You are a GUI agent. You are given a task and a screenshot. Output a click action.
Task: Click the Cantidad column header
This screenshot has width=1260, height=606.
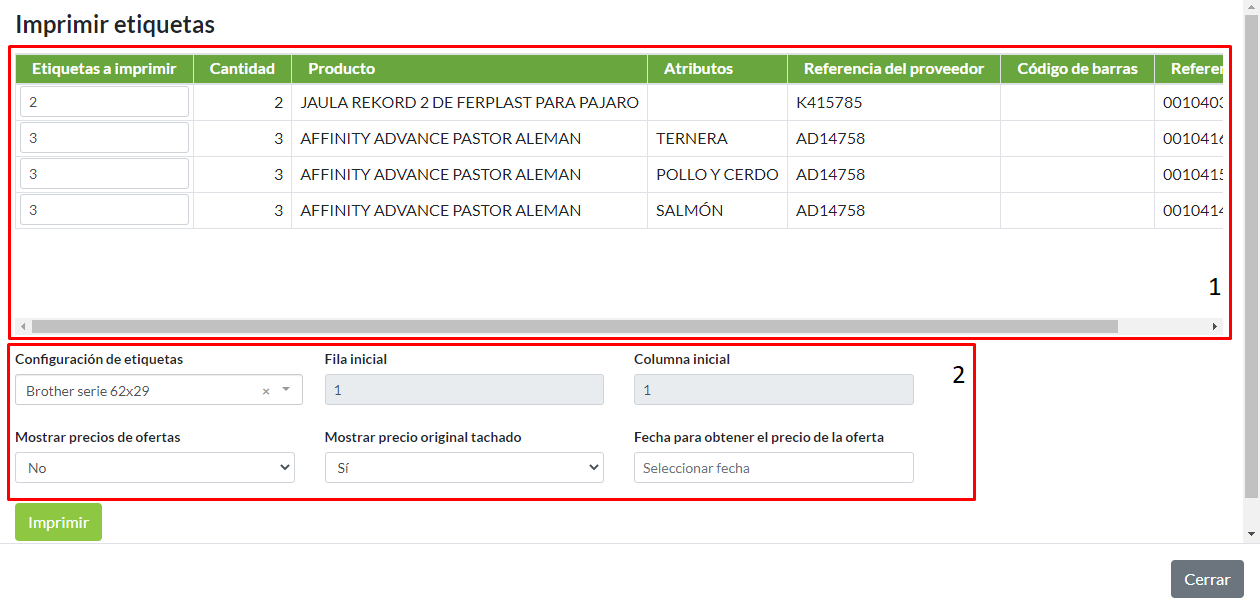(x=242, y=69)
